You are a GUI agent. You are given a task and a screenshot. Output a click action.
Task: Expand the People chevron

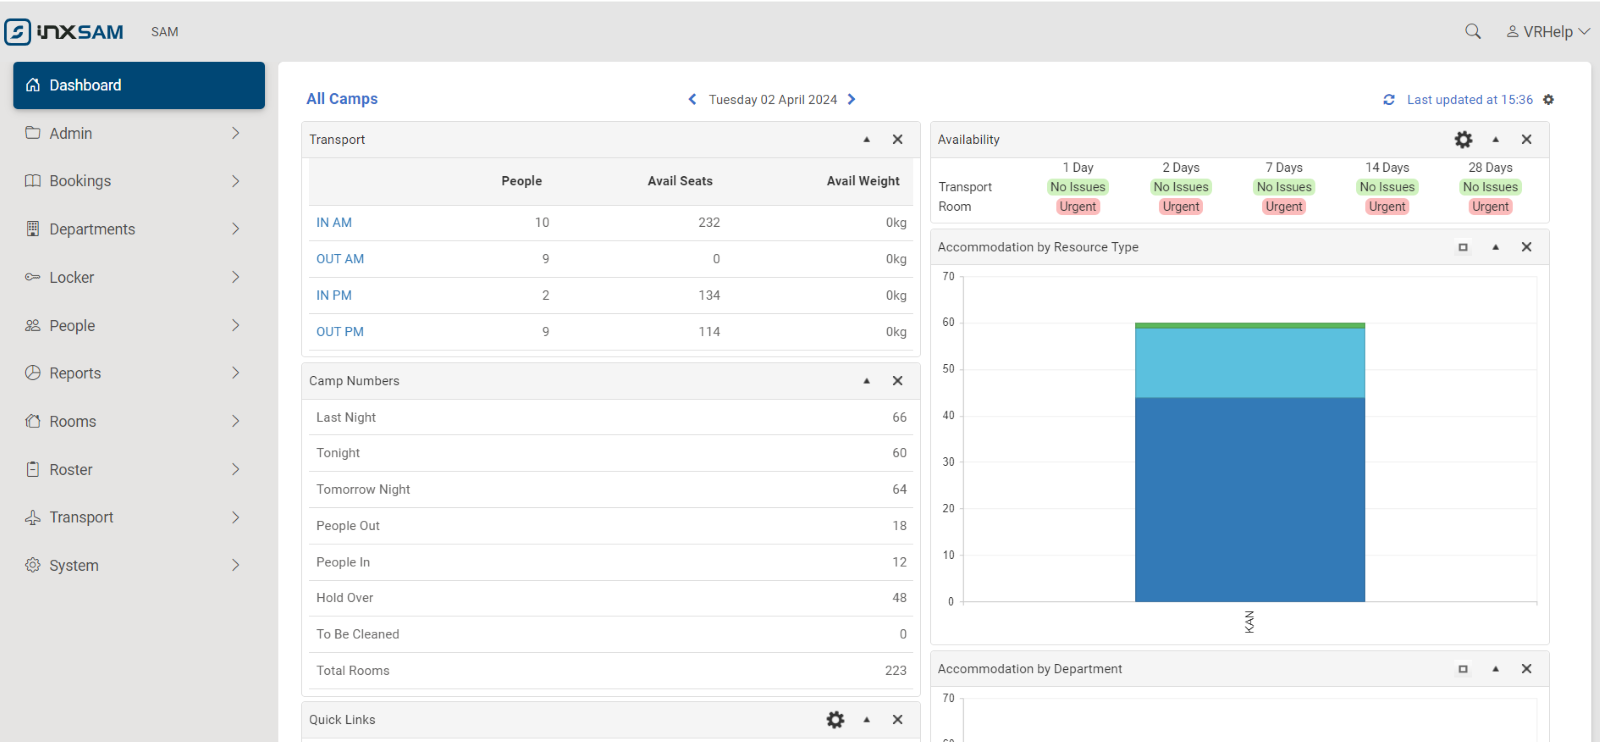point(236,325)
